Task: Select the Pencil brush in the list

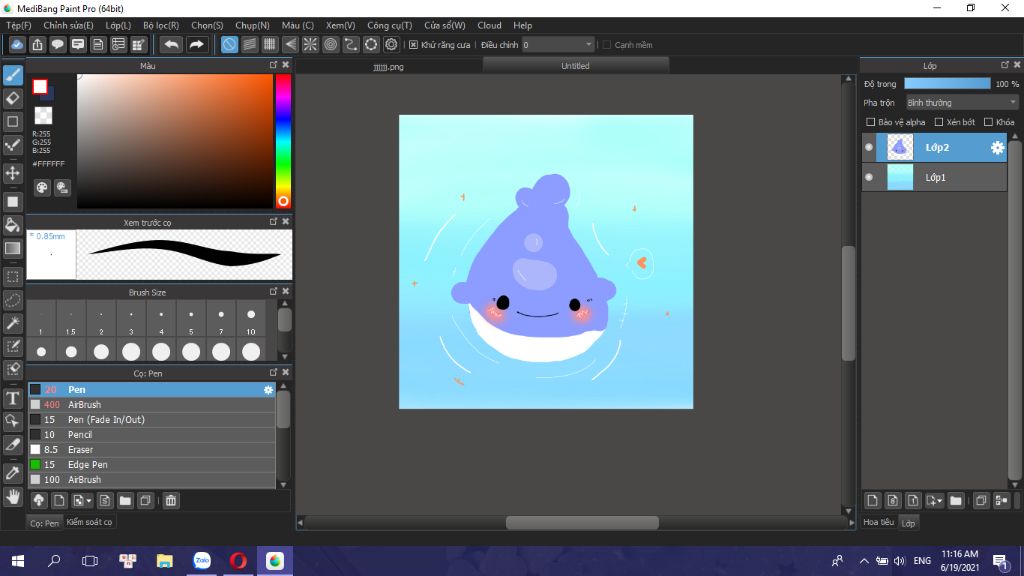Action: pos(152,435)
